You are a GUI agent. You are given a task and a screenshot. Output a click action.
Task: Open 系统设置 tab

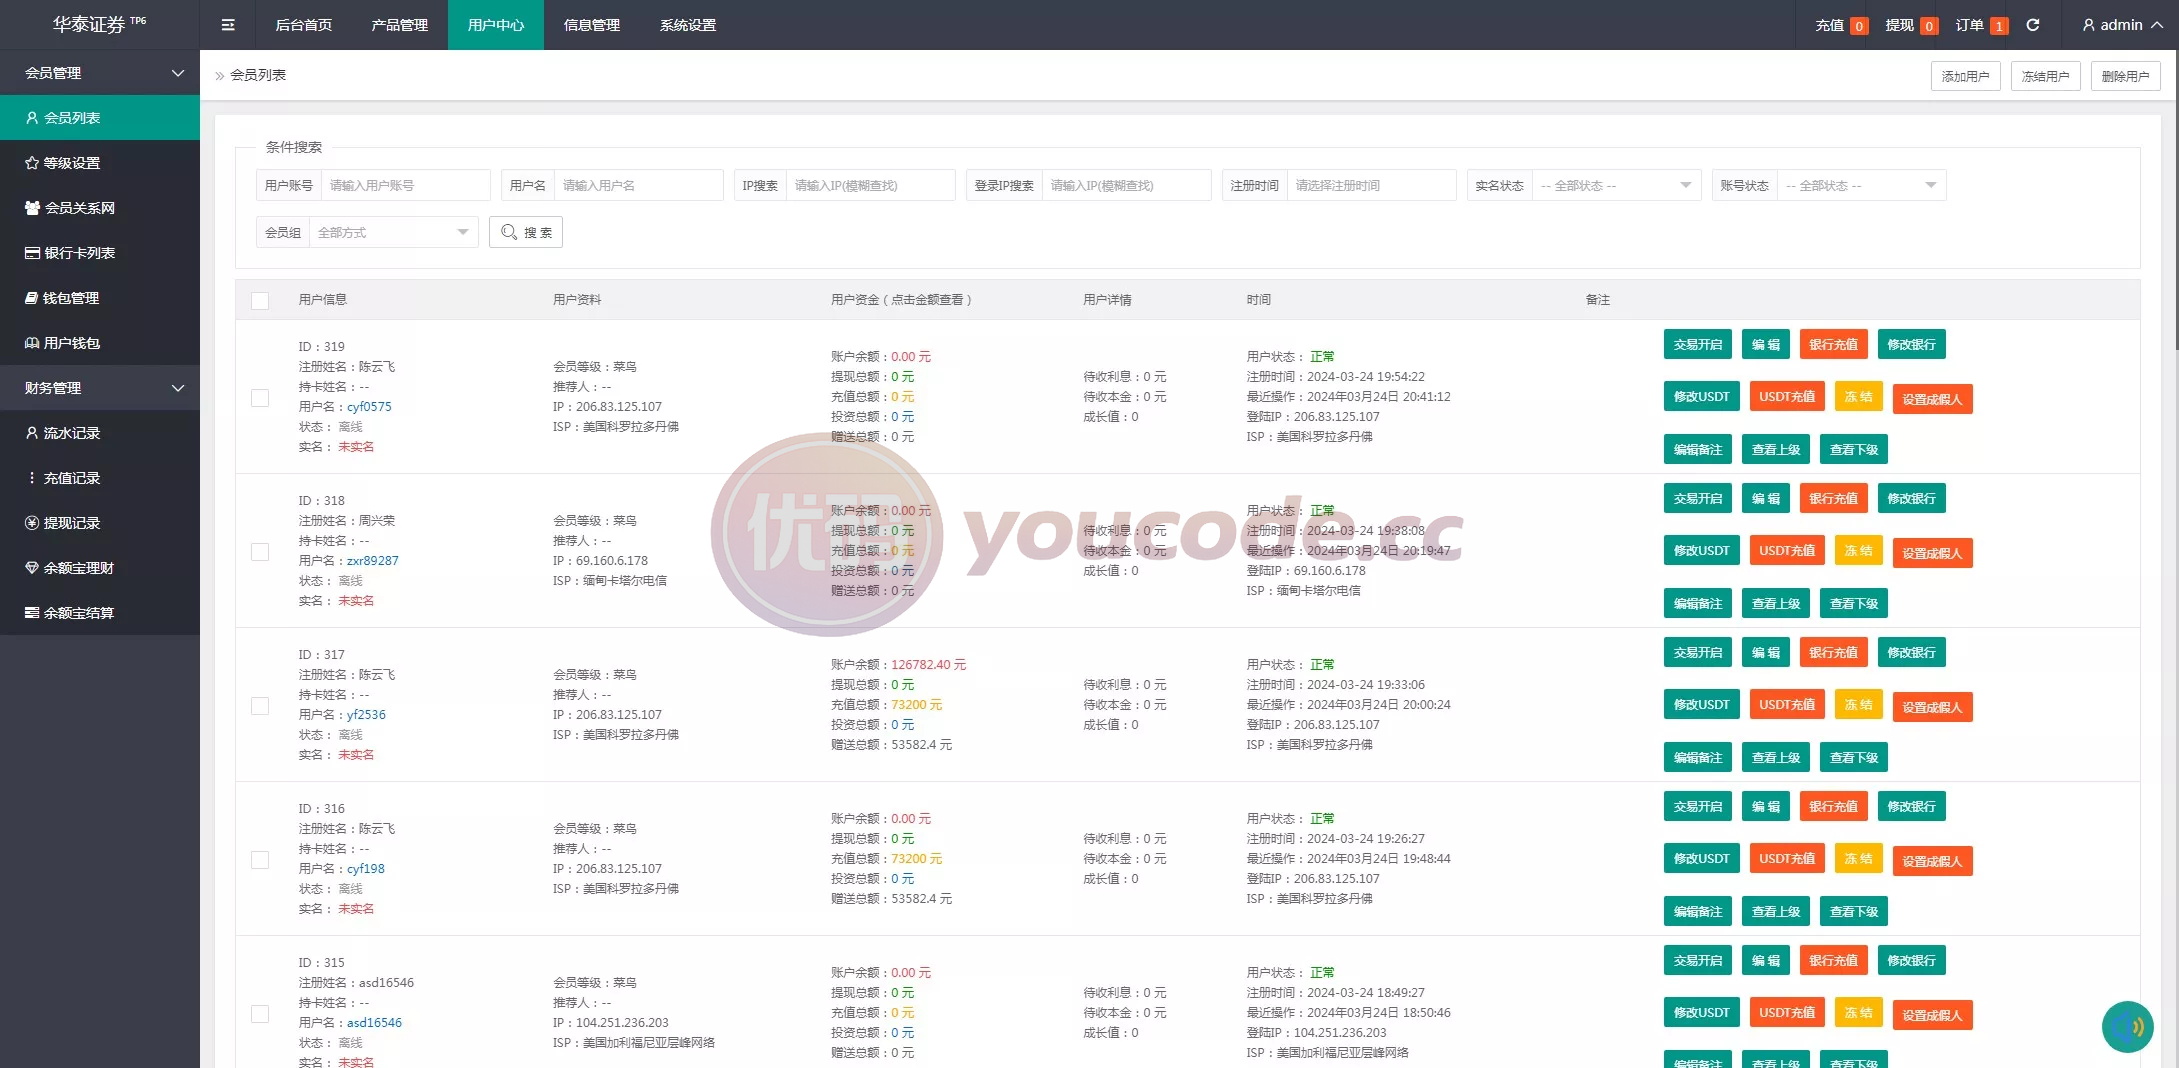pyautogui.click(x=688, y=25)
